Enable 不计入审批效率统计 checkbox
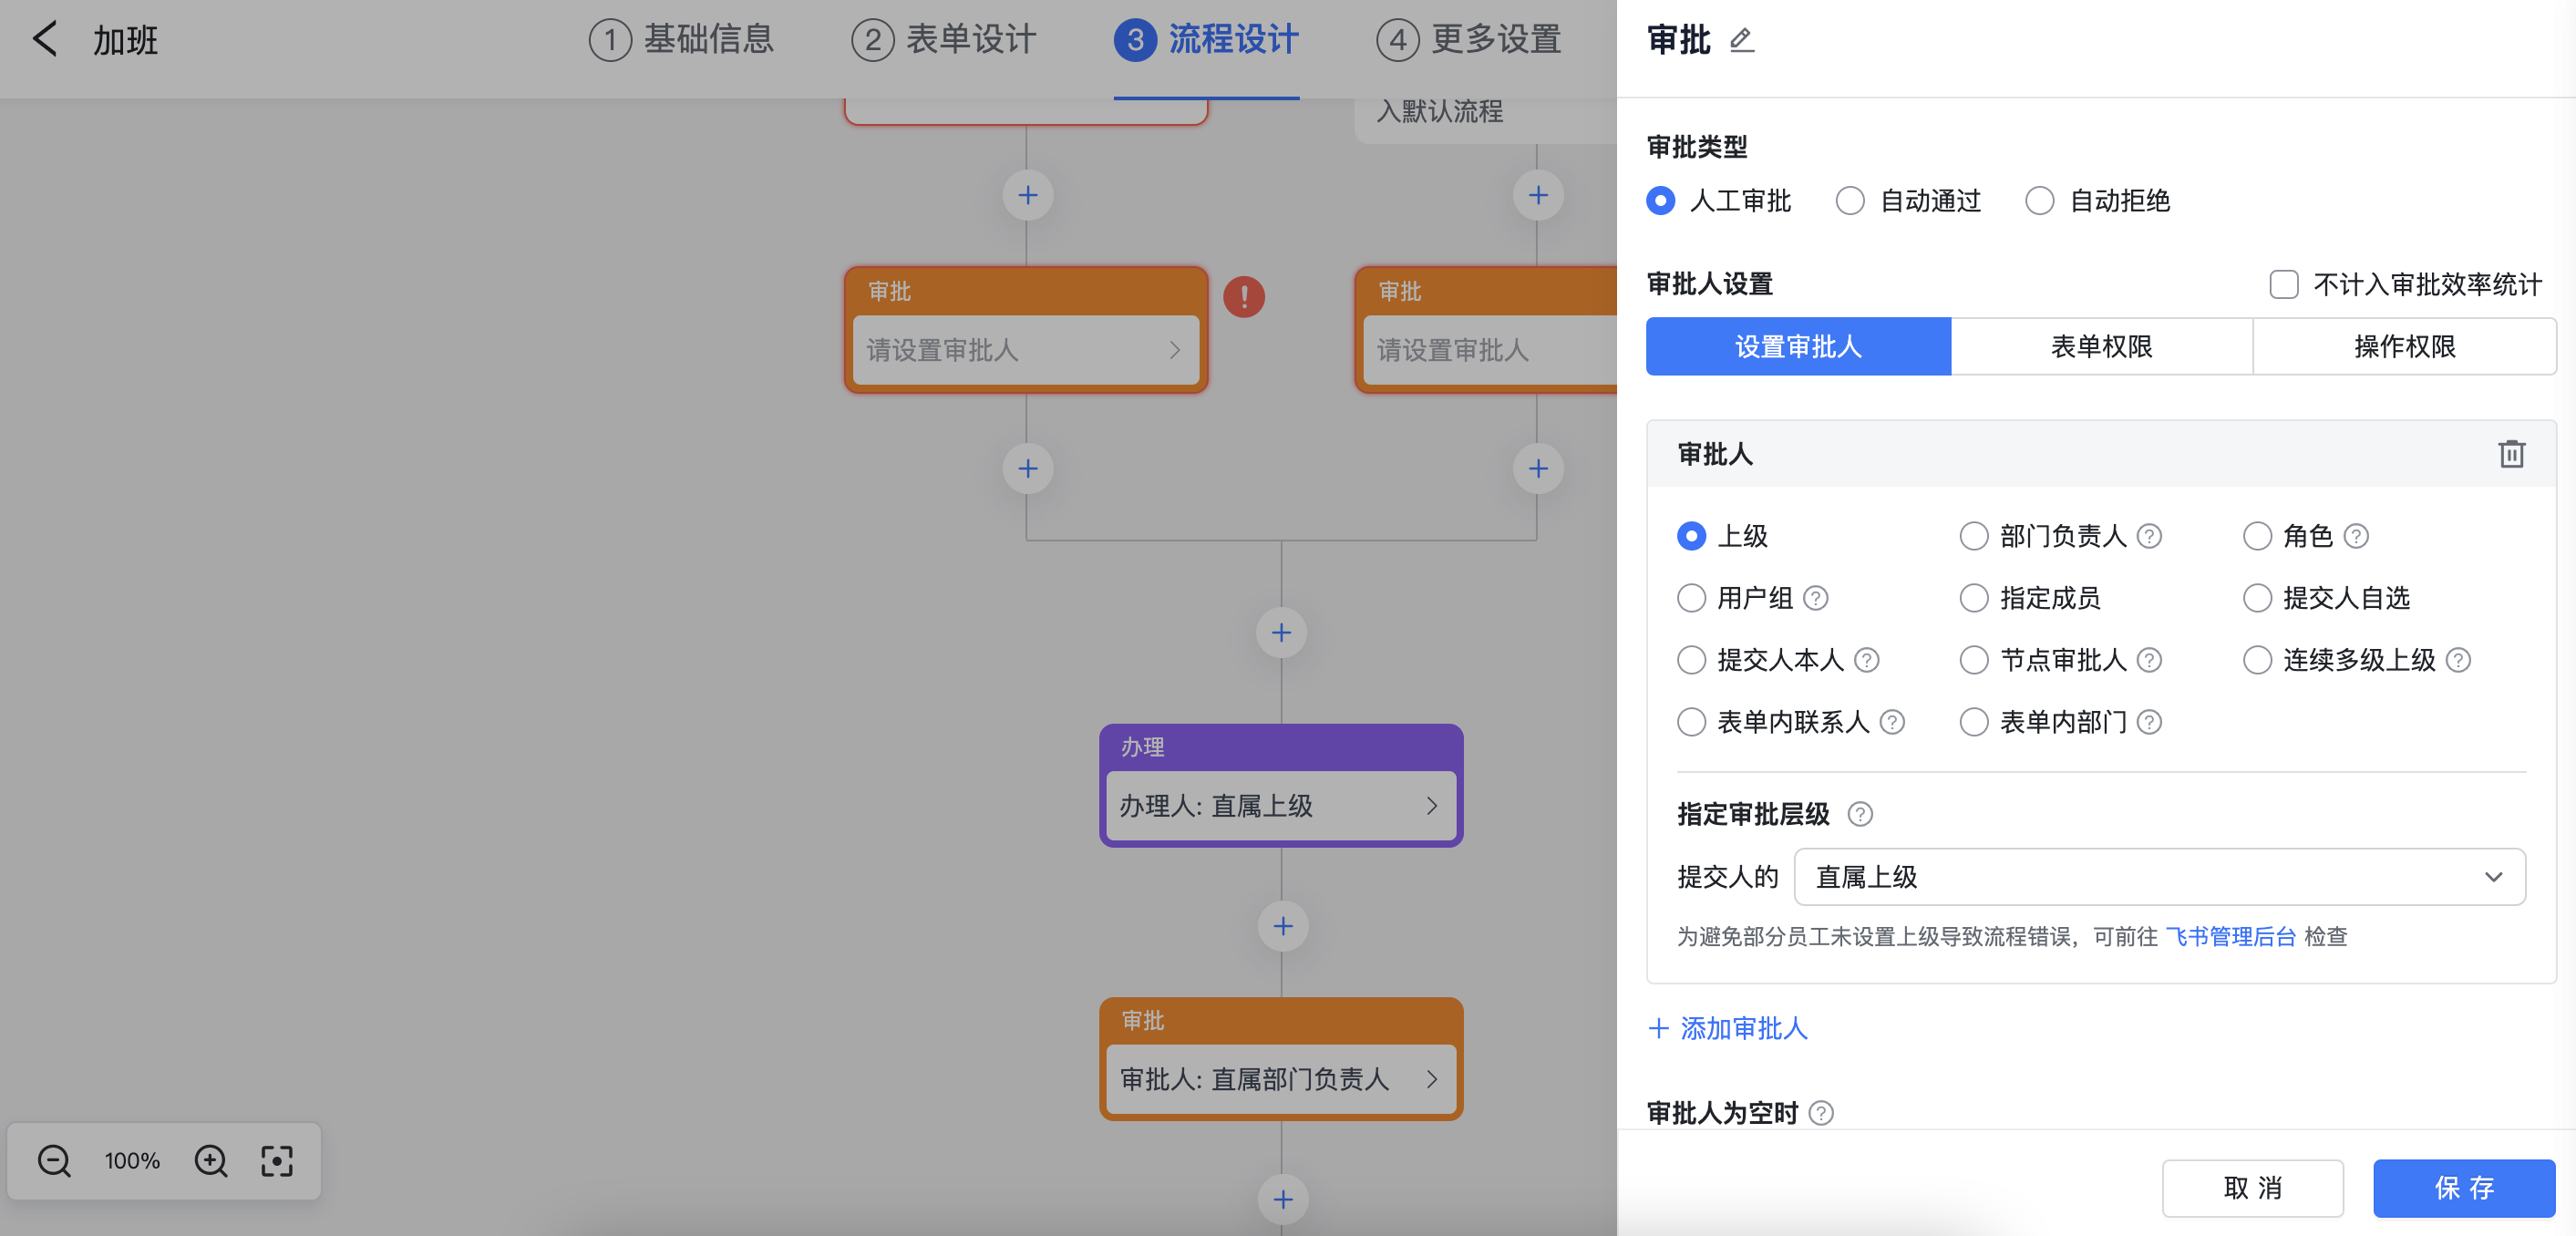 click(2284, 284)
